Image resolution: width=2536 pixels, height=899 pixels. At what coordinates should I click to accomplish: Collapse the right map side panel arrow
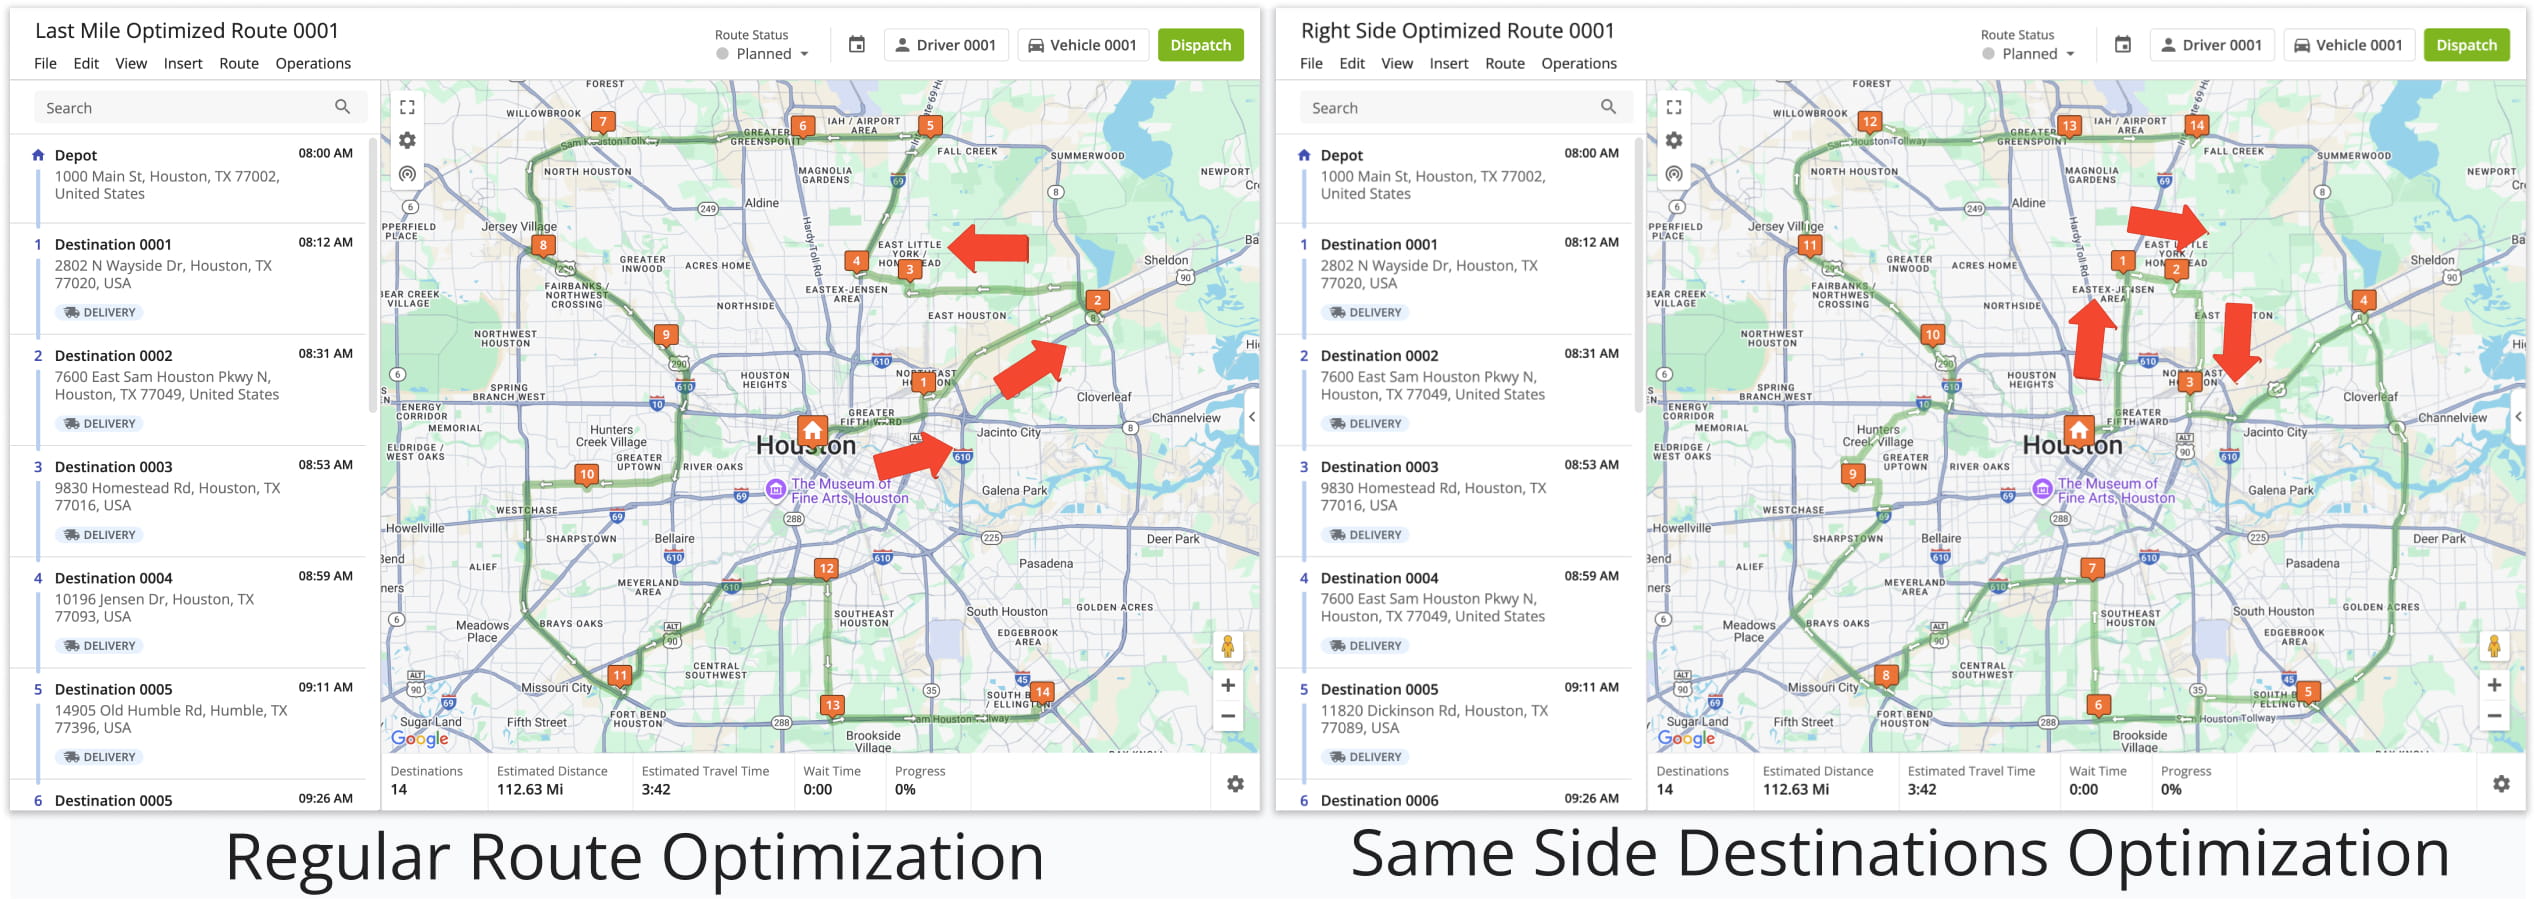(2517, 417)
